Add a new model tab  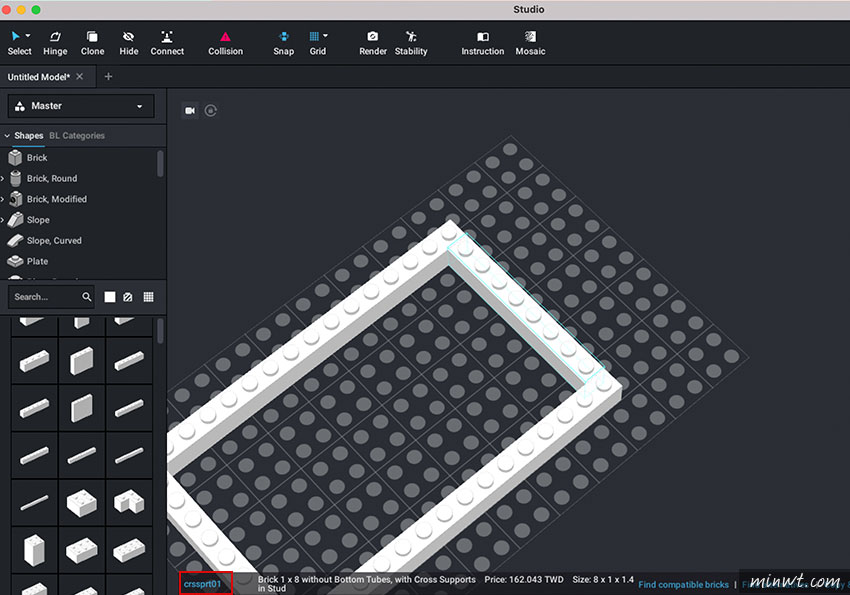pyautogui.click(x=108, y=76)
